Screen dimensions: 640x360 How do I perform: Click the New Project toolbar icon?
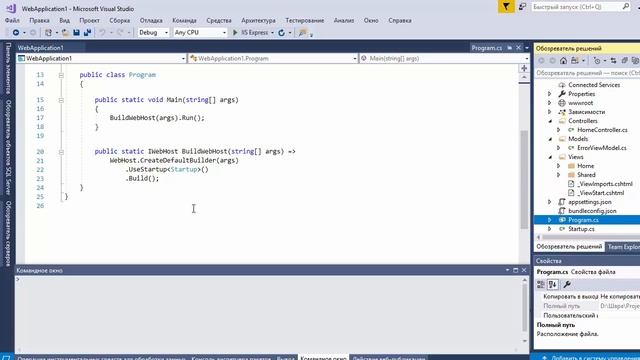point(48,33)
